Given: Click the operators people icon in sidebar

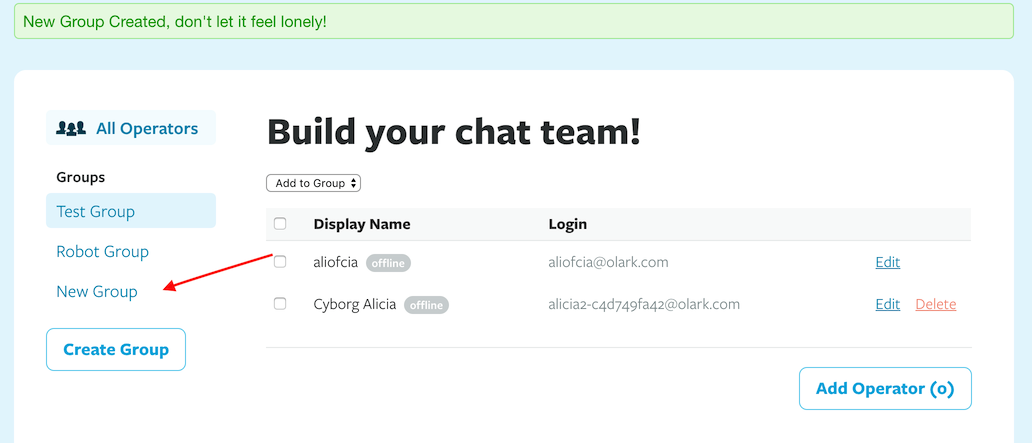Looking at the screenshot, I should point(71,128).
